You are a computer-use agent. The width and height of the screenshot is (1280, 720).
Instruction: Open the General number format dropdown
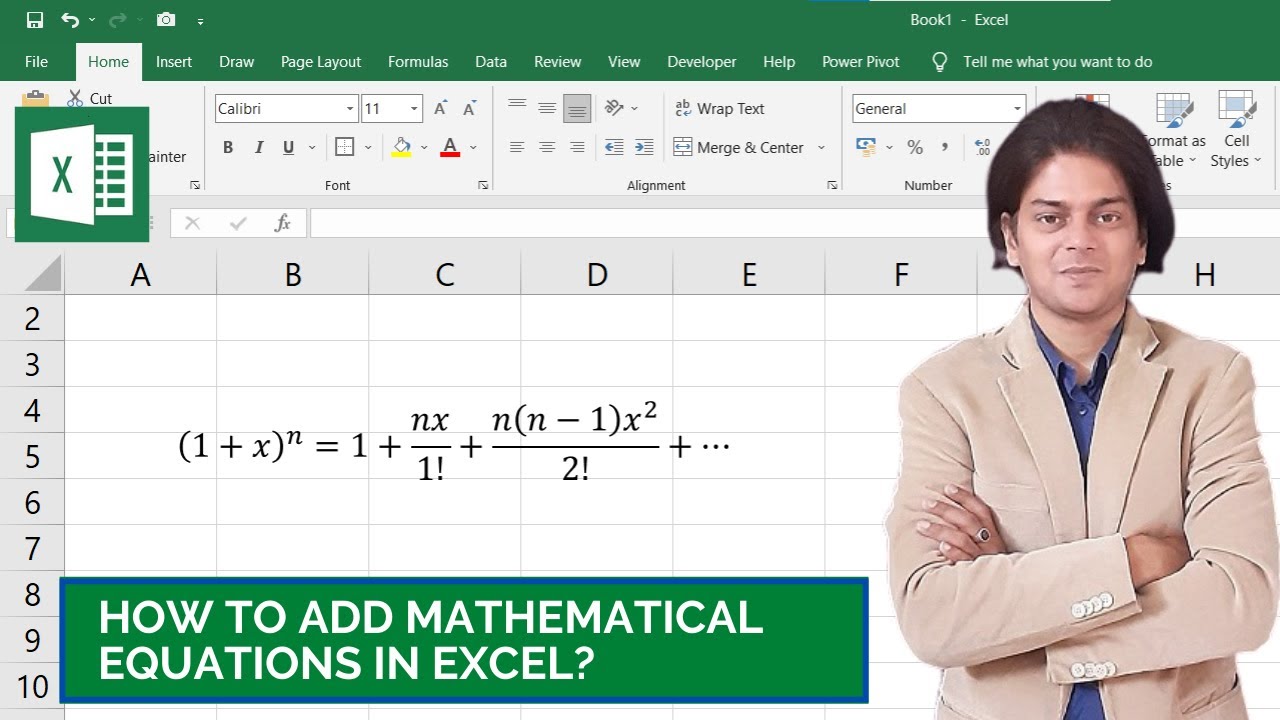pyautogui.click(x=1017, y=109)
